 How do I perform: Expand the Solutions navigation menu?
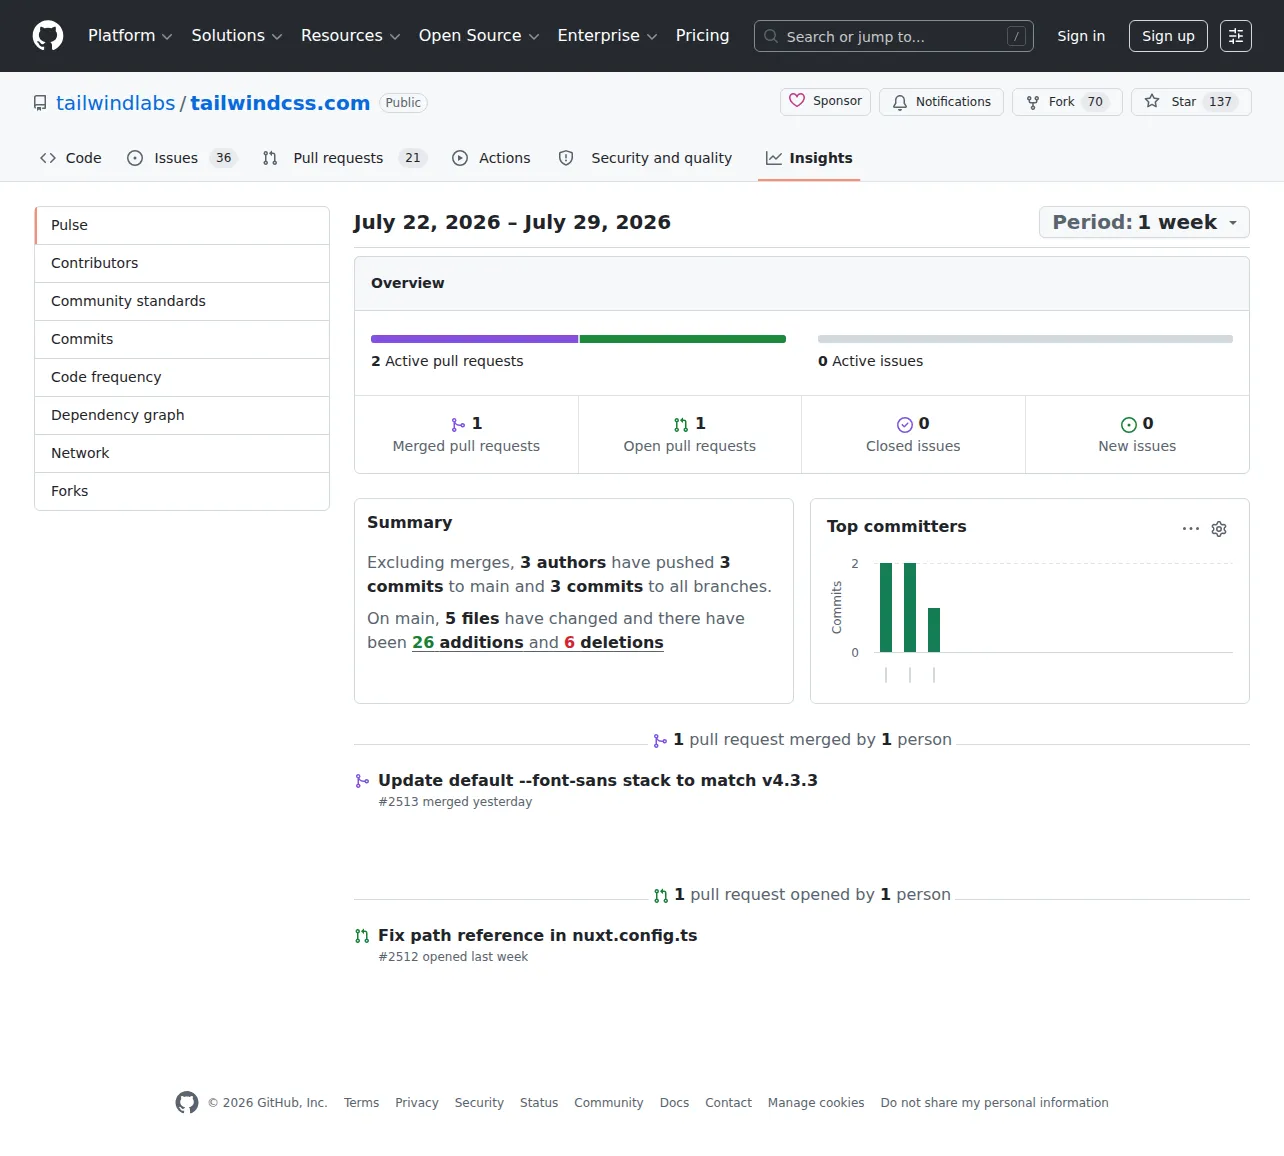pyautogui.click(x=237, y=36)
